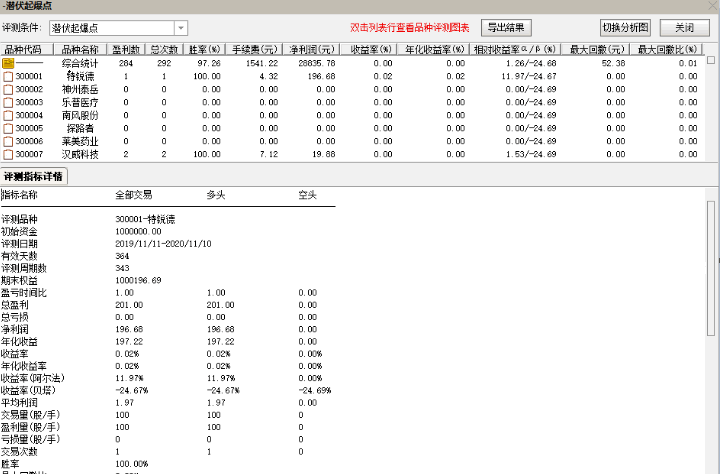Click the document icon beside 300005
Screen dimensions: 720x474
(8, 128)
